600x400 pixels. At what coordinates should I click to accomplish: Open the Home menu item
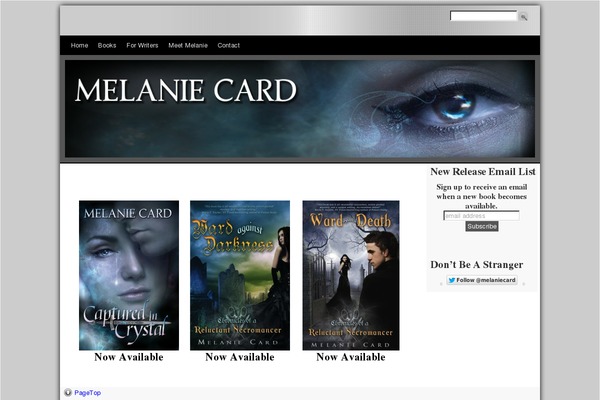(79, 45)
